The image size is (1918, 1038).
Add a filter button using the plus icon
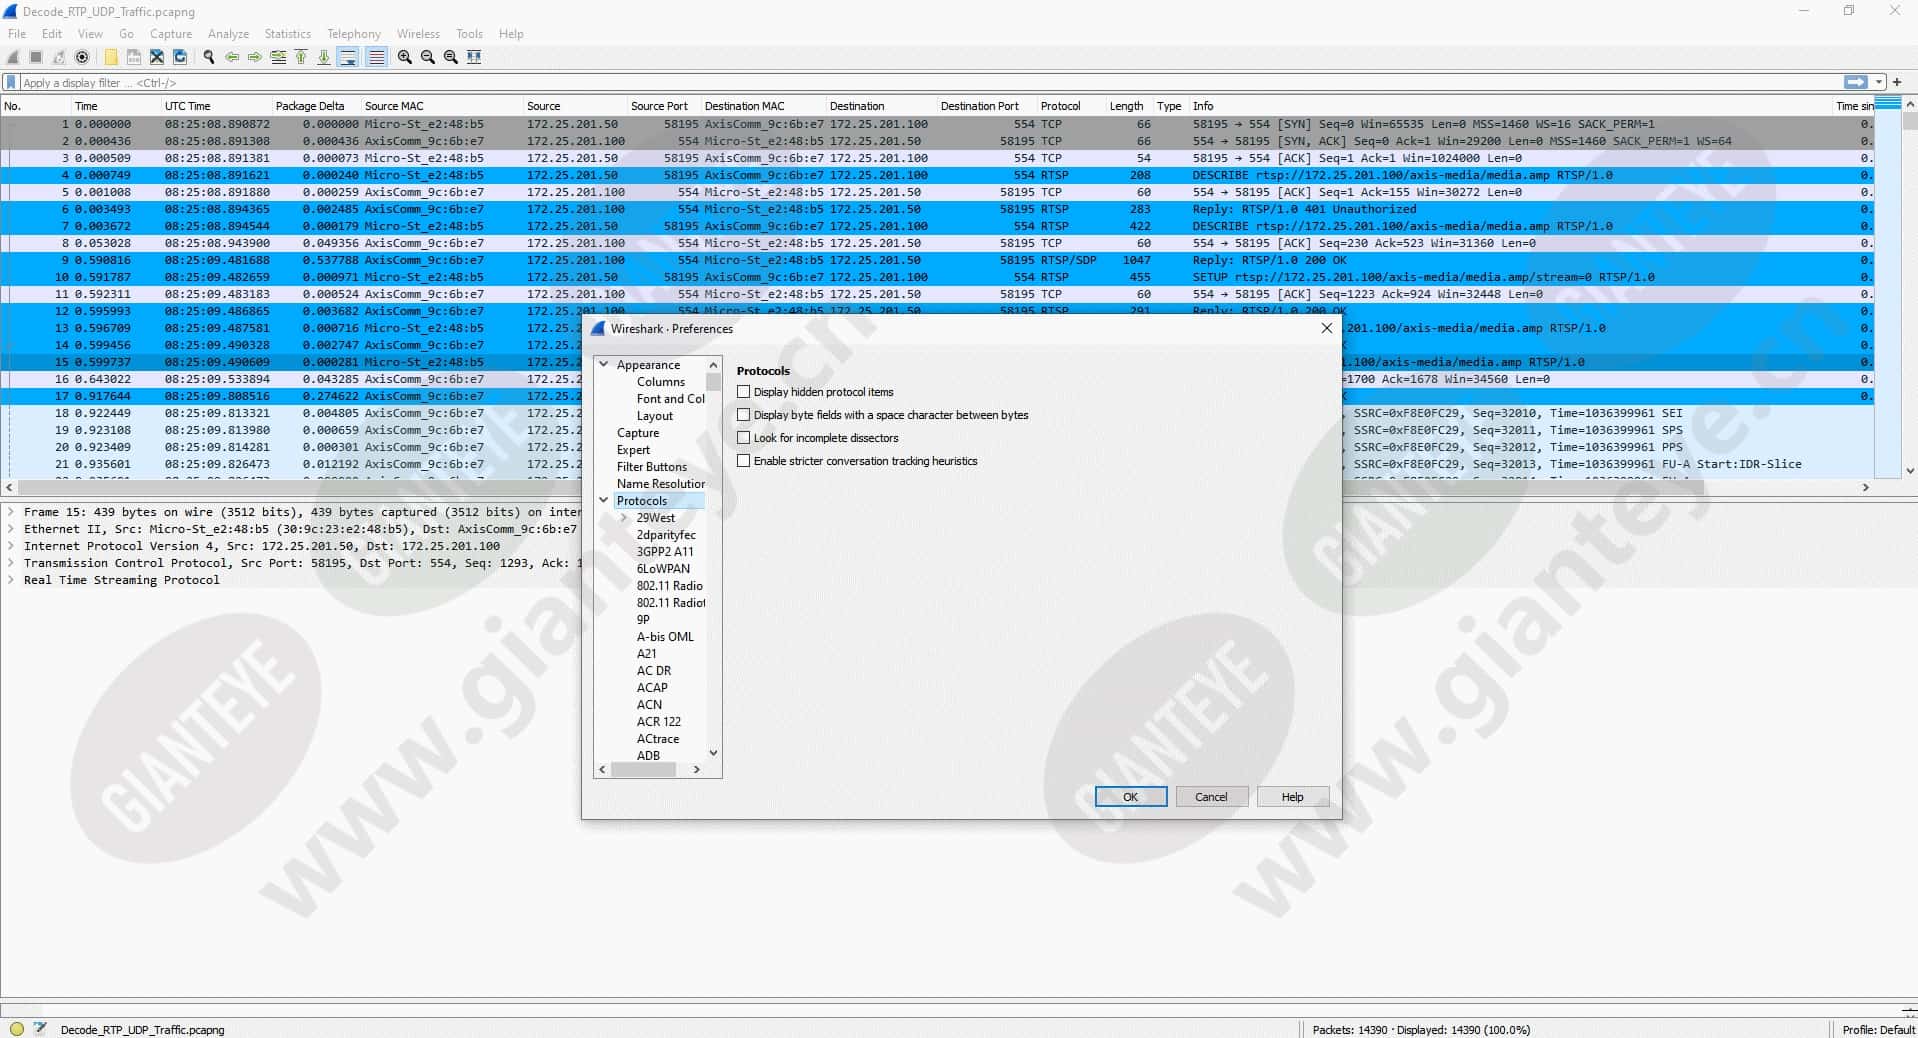(x=1897, y=82)
